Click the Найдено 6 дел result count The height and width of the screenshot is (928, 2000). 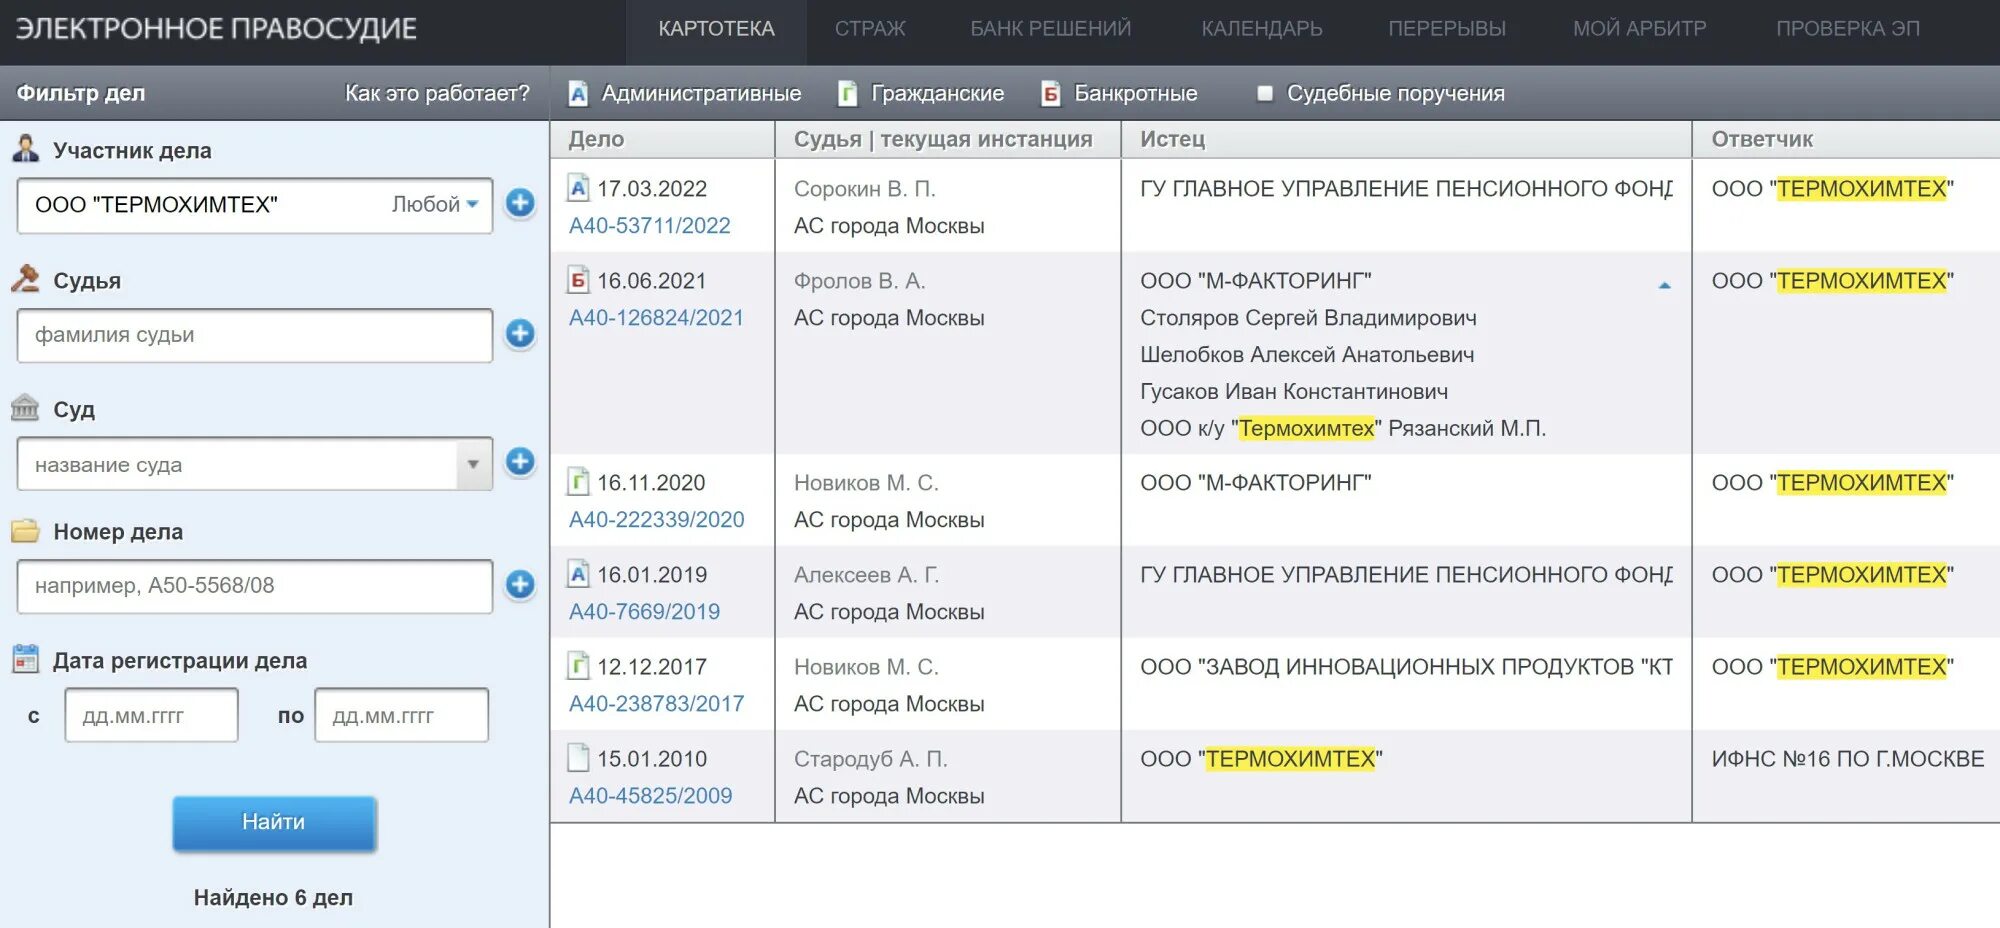273,898
